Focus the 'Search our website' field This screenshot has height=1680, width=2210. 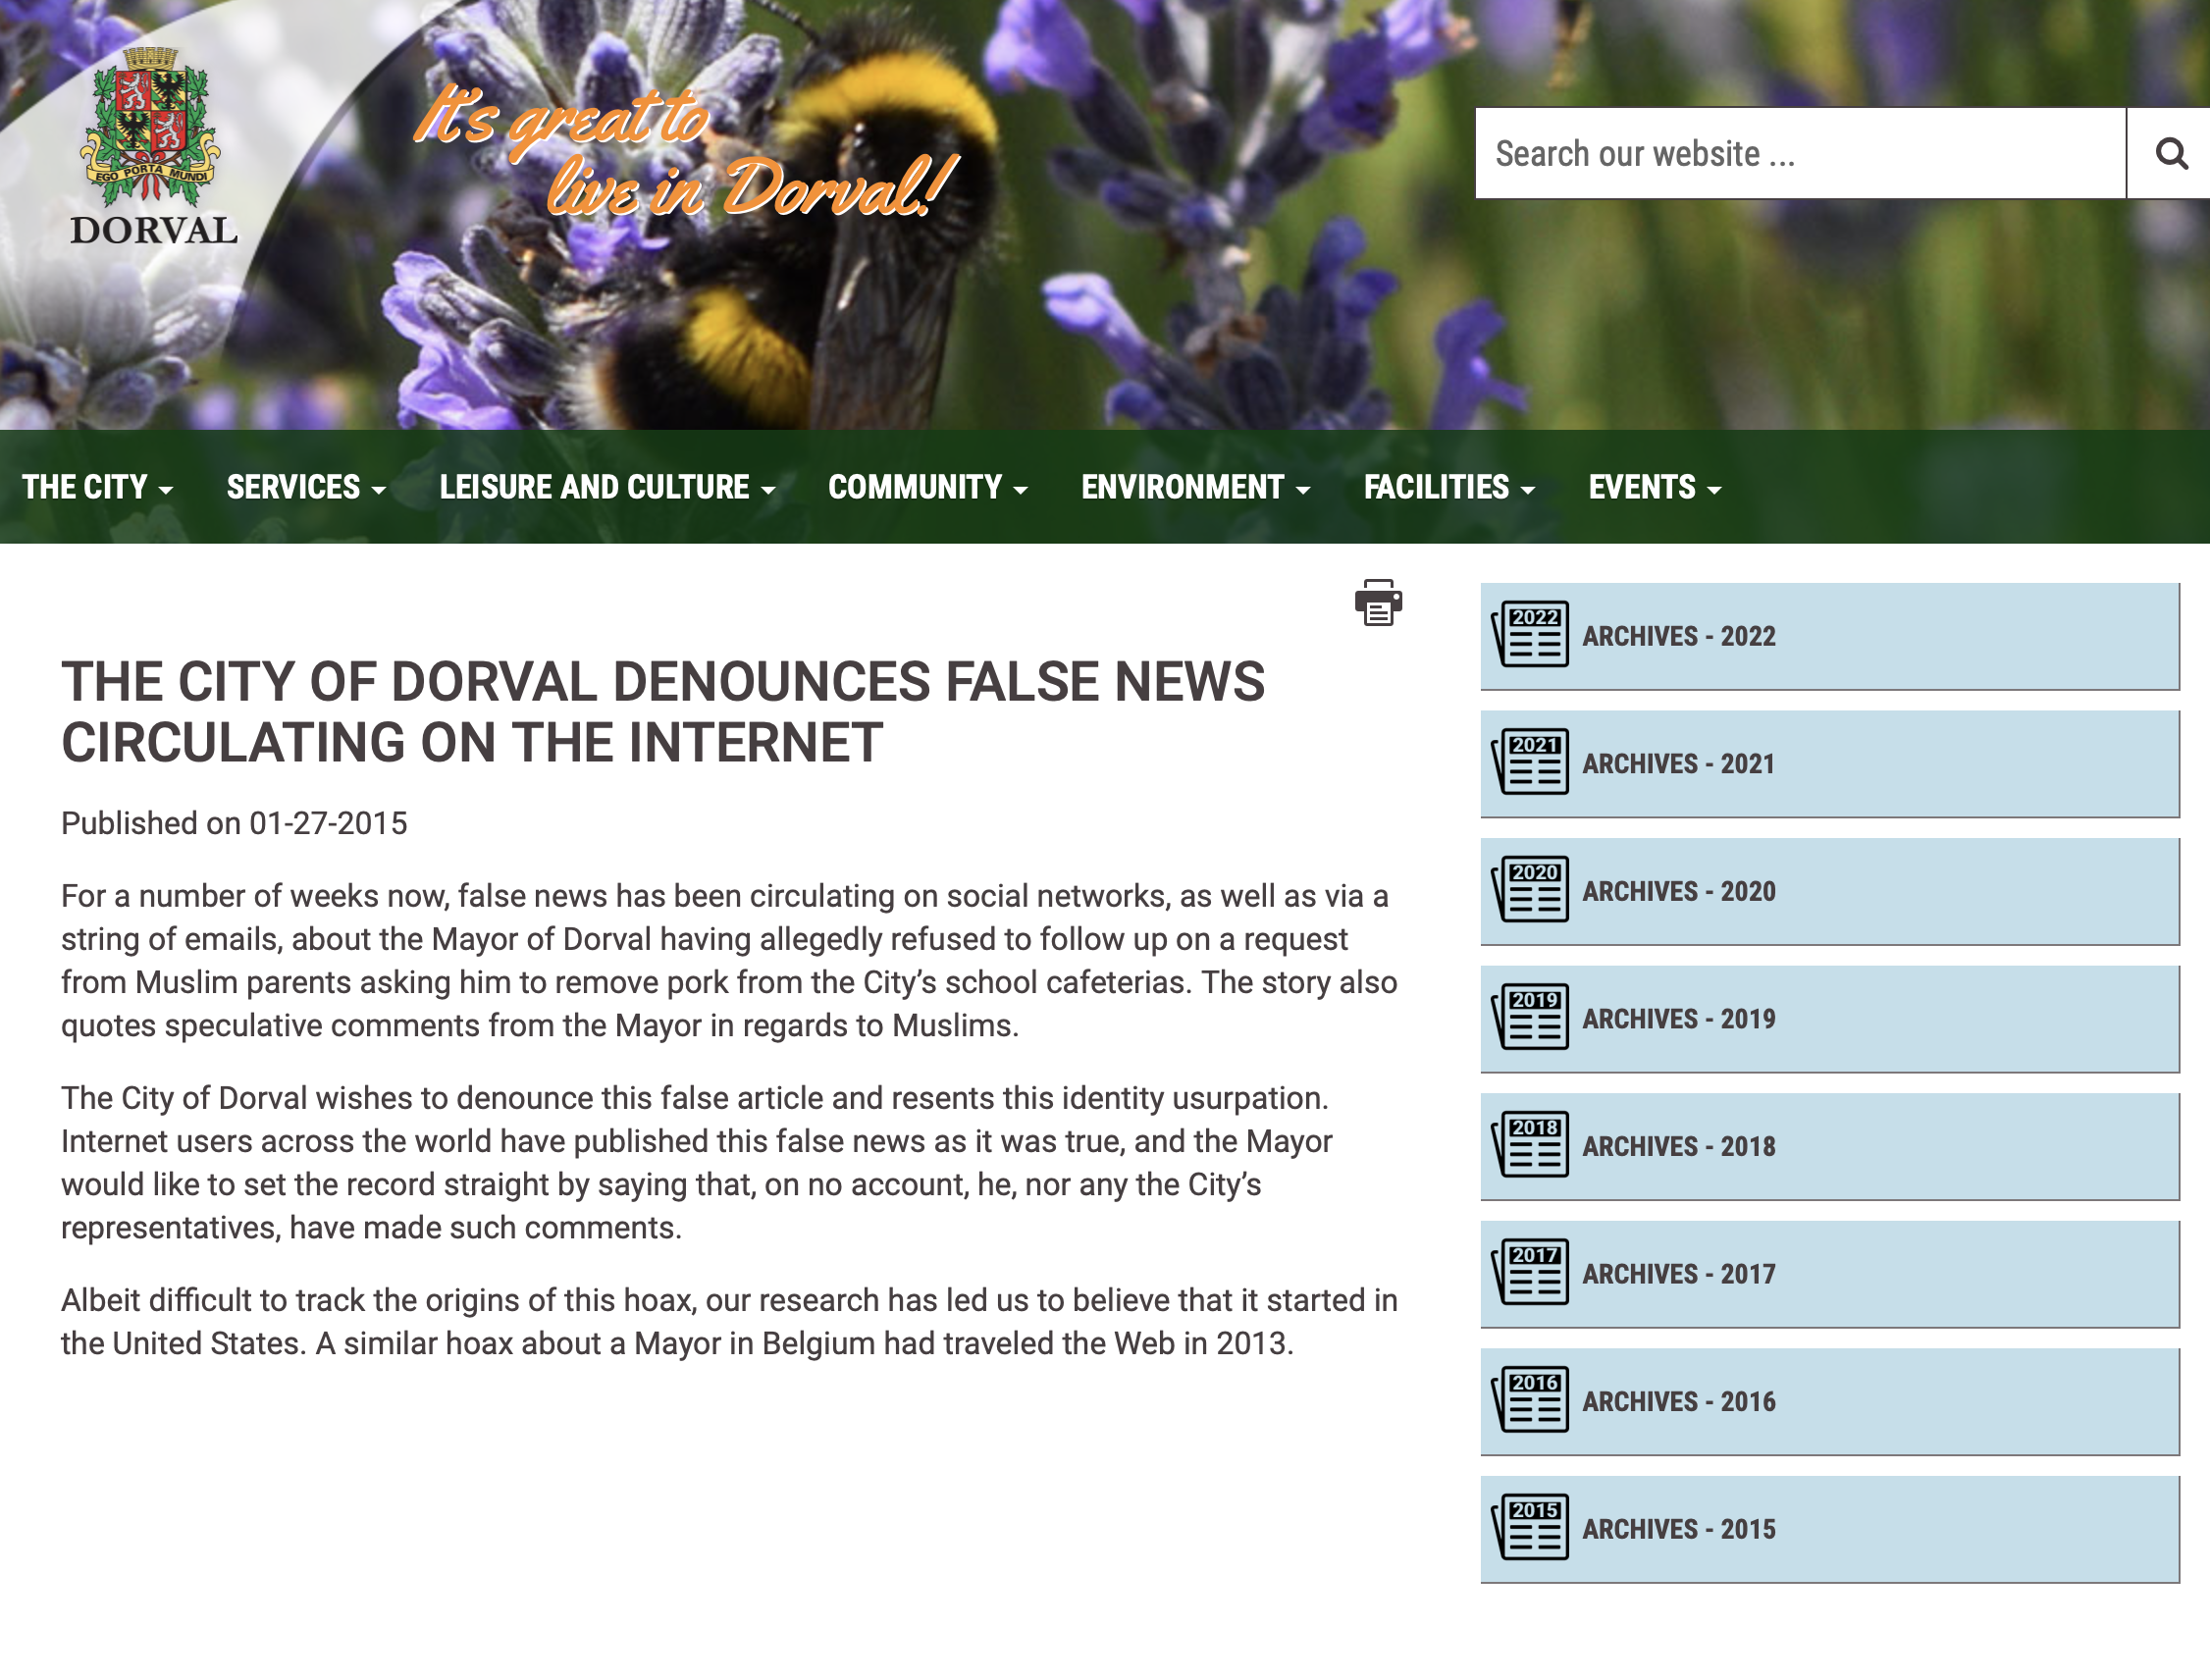pos(1800,153)
